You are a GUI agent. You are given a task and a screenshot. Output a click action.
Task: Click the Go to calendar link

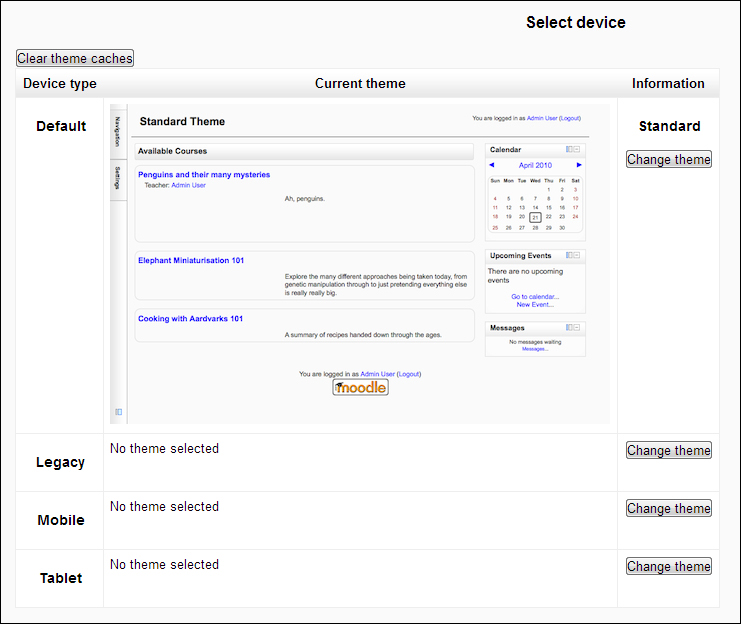click(535, 297)
